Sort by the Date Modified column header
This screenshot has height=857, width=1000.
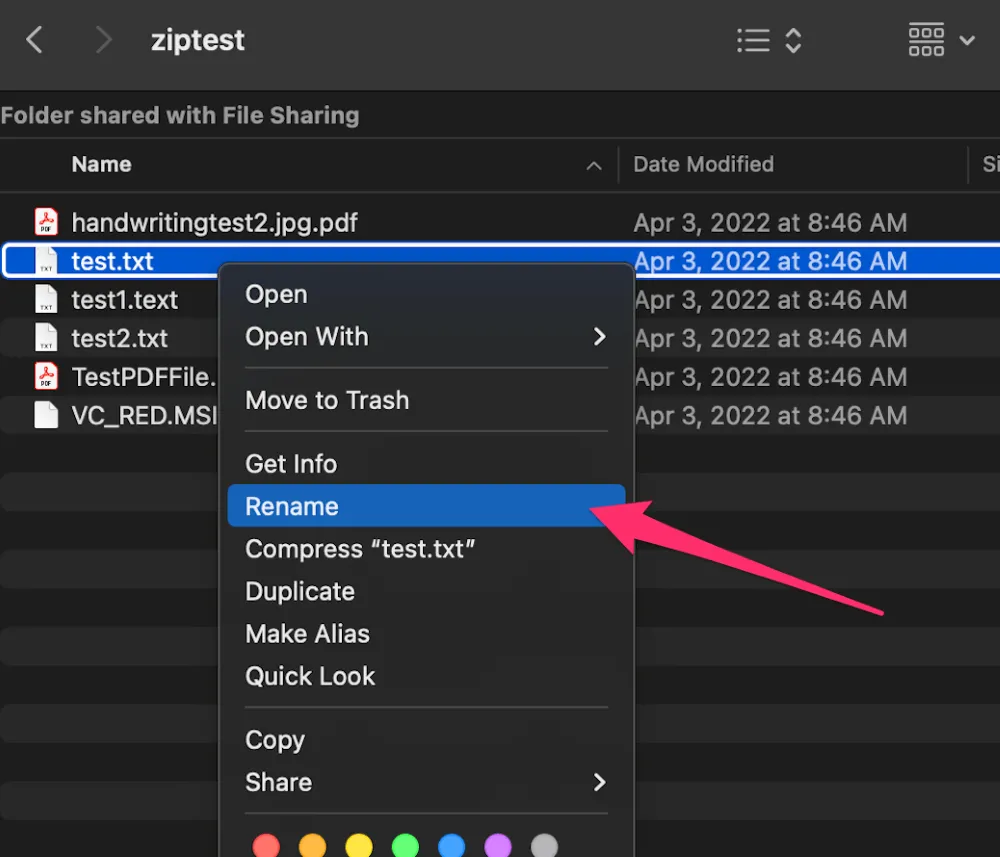coord(703,165)
